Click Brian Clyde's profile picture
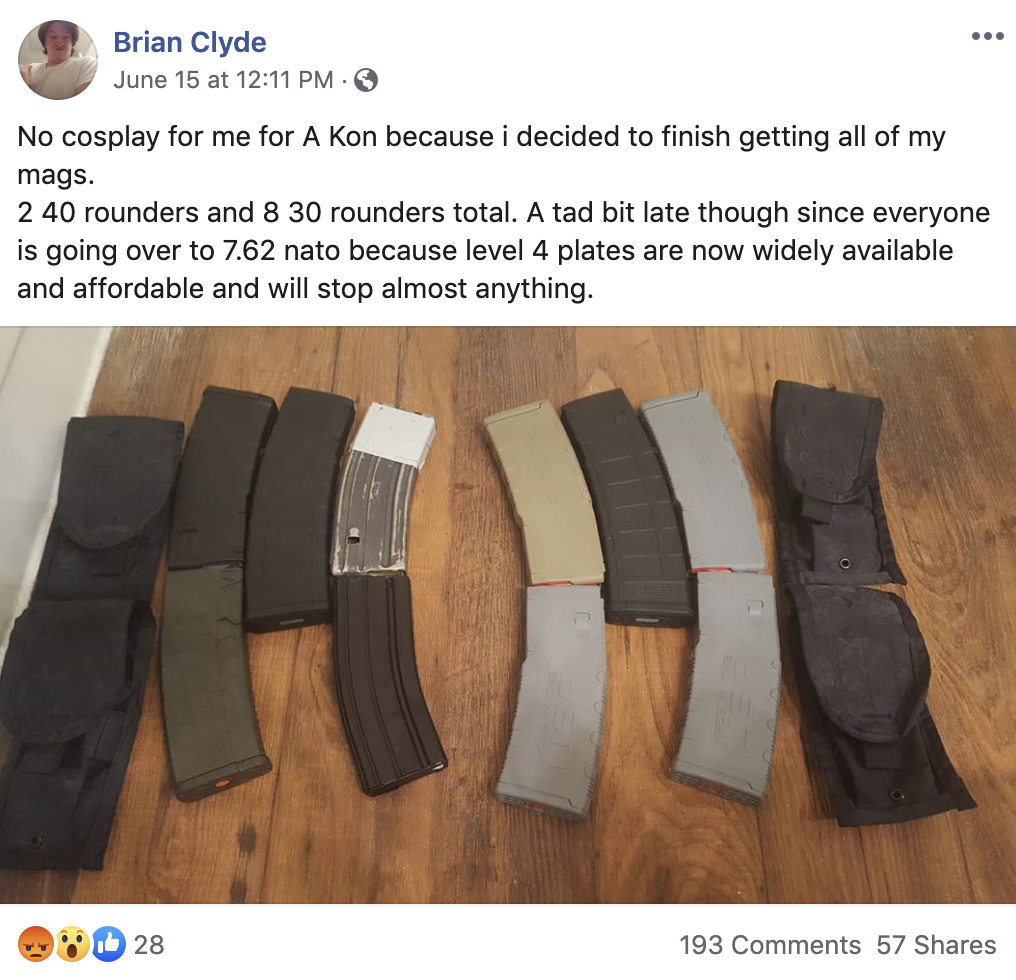 (58, 60)
